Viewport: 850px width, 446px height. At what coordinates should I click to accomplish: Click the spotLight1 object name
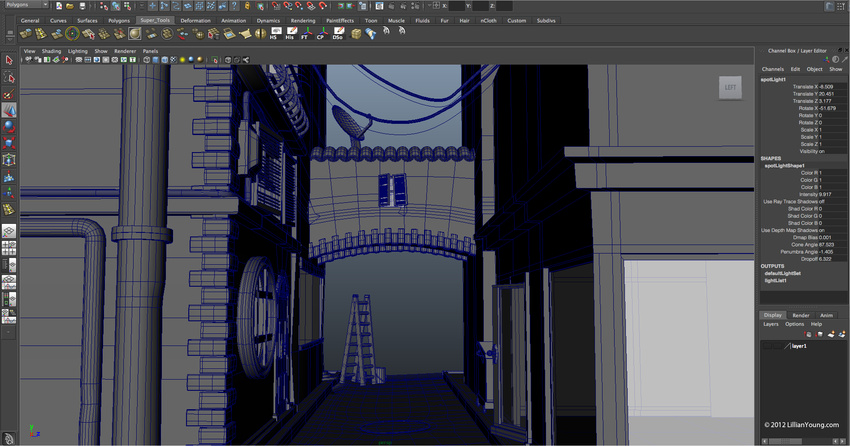[x=773, y=80]
